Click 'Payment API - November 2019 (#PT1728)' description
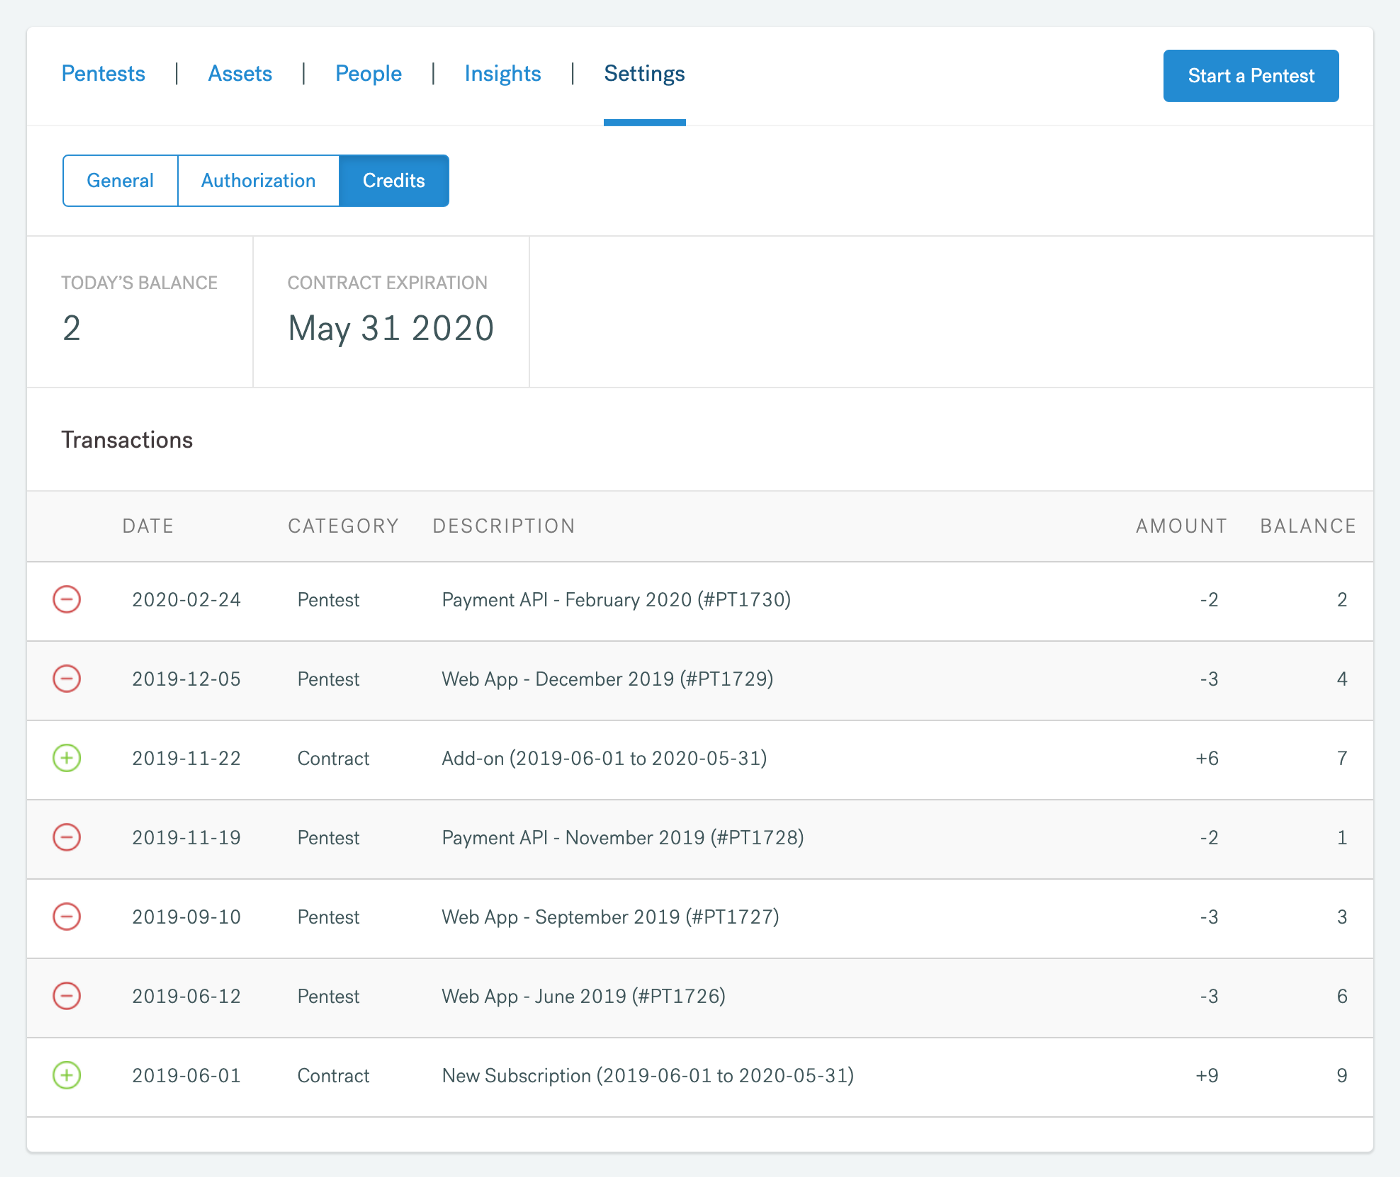 [x=623, y=838]
